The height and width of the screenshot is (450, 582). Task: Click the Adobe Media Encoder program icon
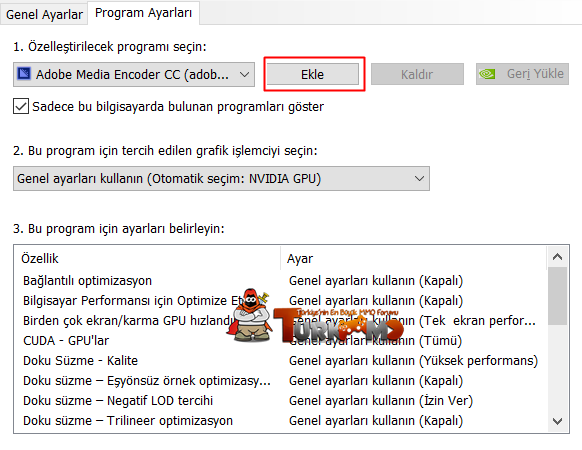24,74
